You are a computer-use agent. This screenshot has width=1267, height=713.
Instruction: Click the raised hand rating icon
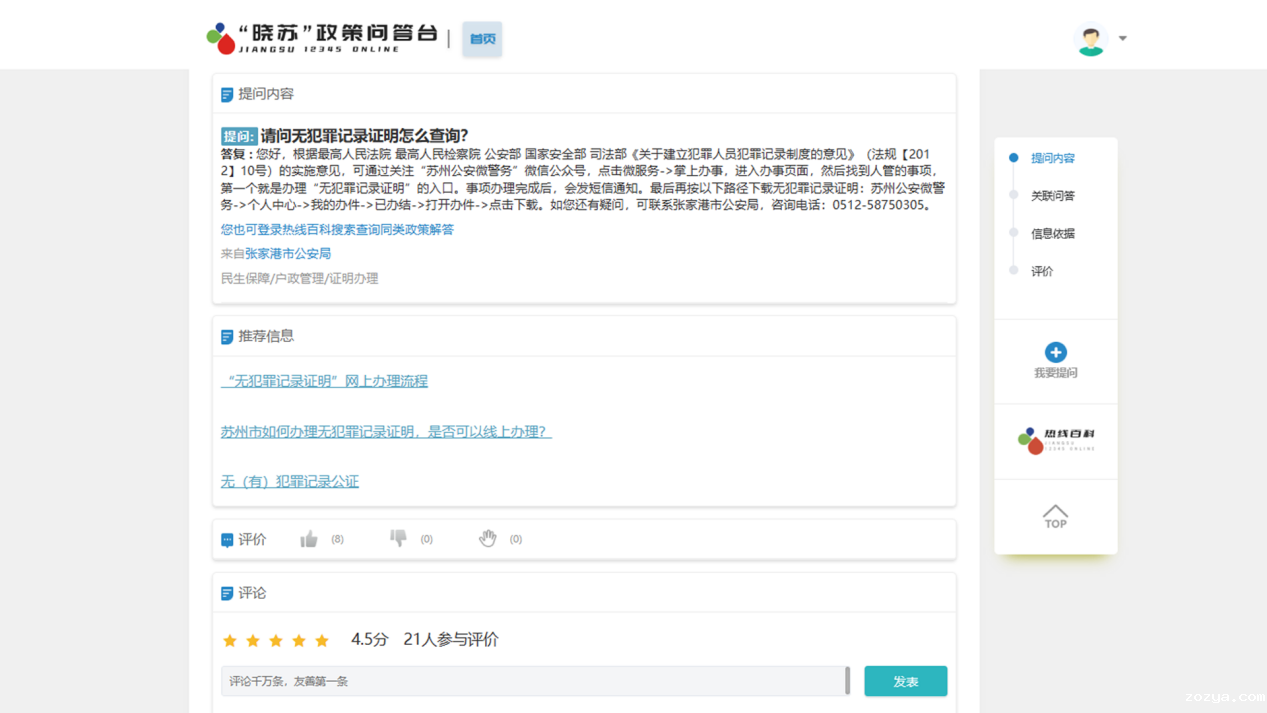[487, 538]
